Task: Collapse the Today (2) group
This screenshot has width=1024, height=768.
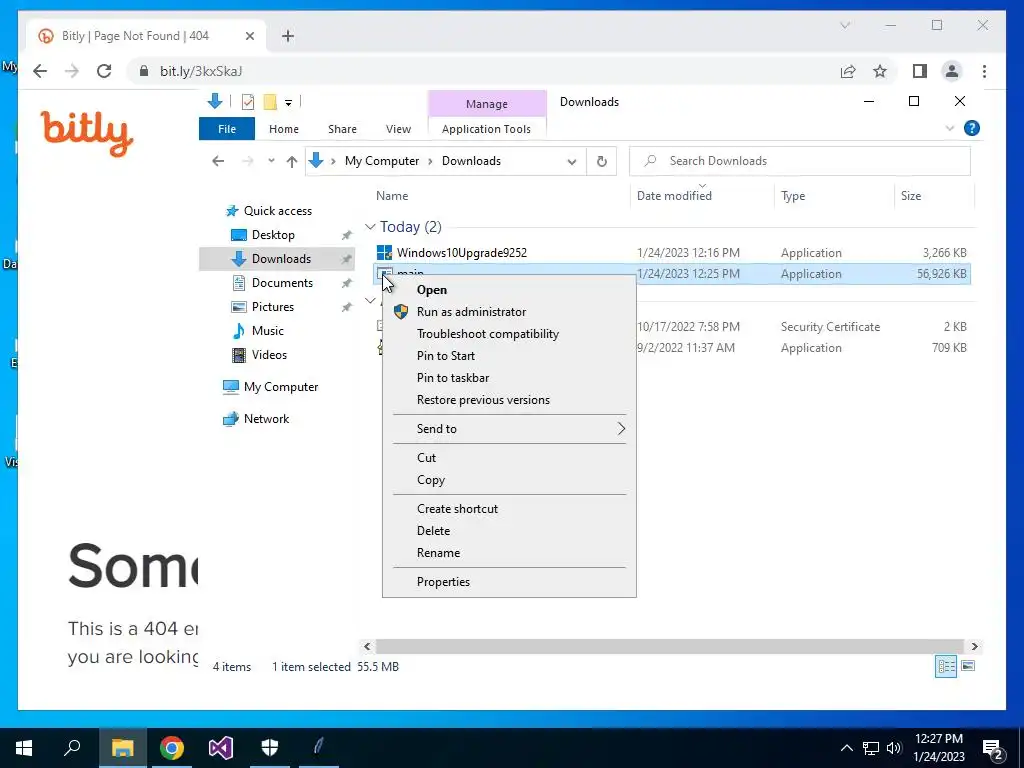Action: (370, 227)
